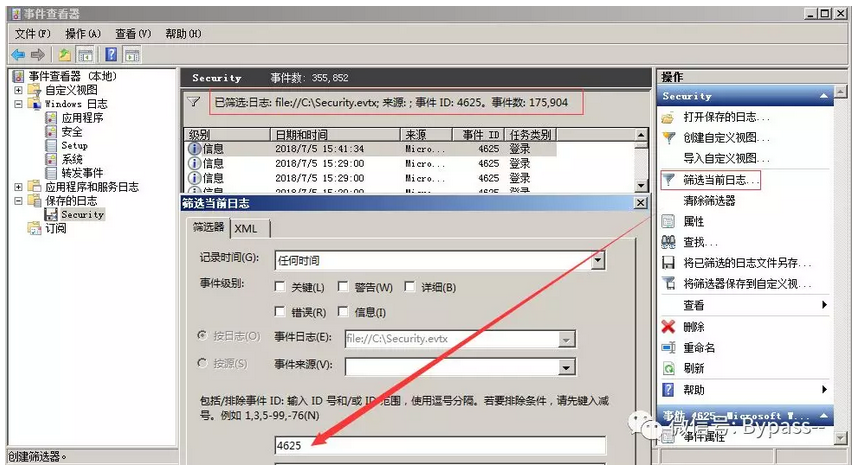Click the event ID input field containing 4625

coord(440,446)
